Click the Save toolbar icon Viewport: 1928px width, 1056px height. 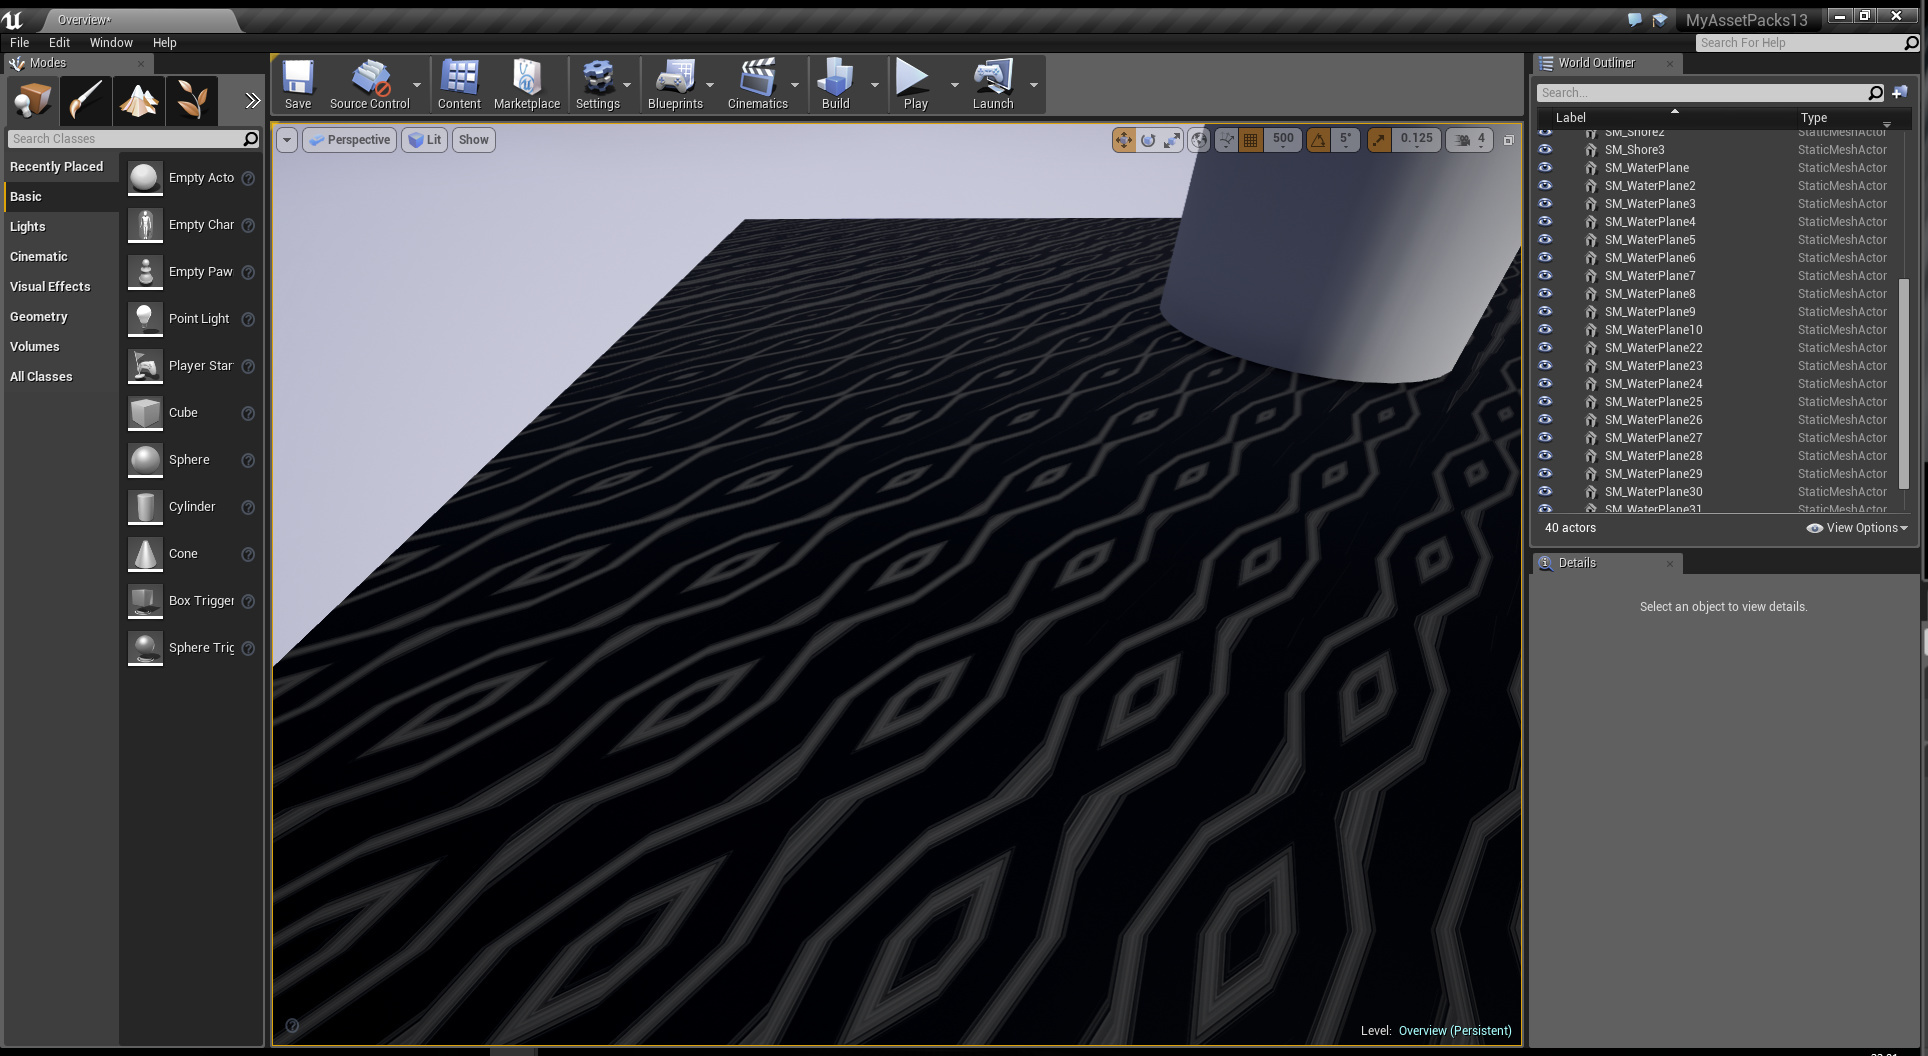298,84
